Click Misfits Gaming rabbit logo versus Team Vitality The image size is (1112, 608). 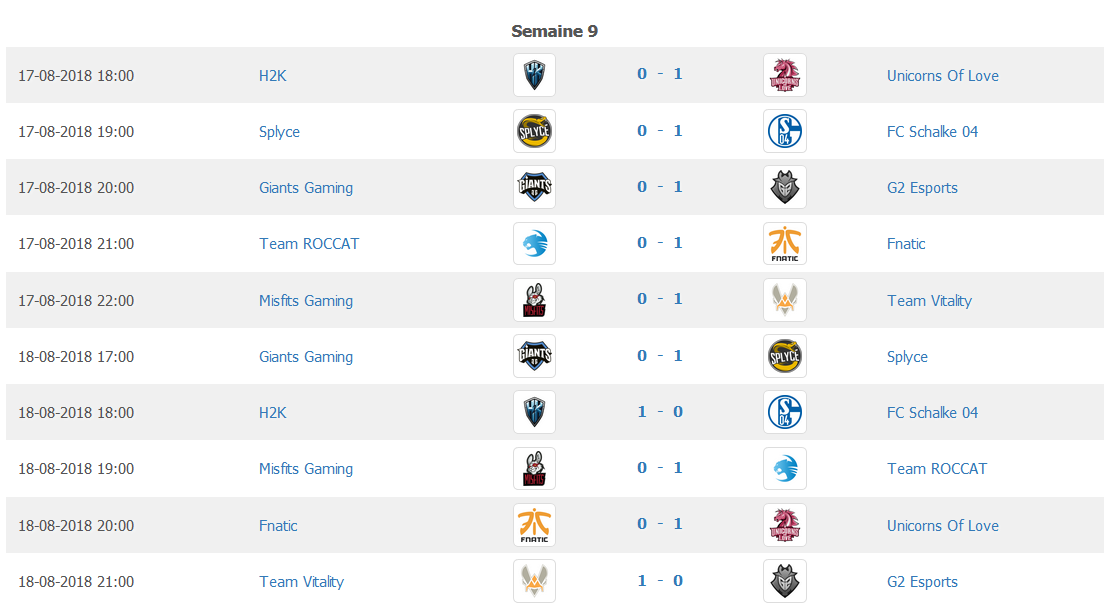[x=534, y=300]
